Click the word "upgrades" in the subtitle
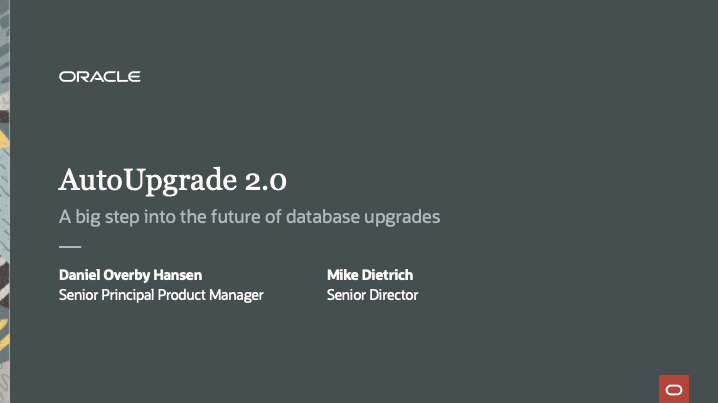 [x=402, y=216]
